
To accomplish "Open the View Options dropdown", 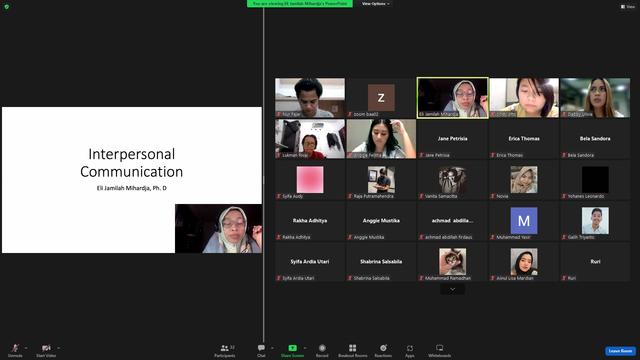I will coord(376,4).
